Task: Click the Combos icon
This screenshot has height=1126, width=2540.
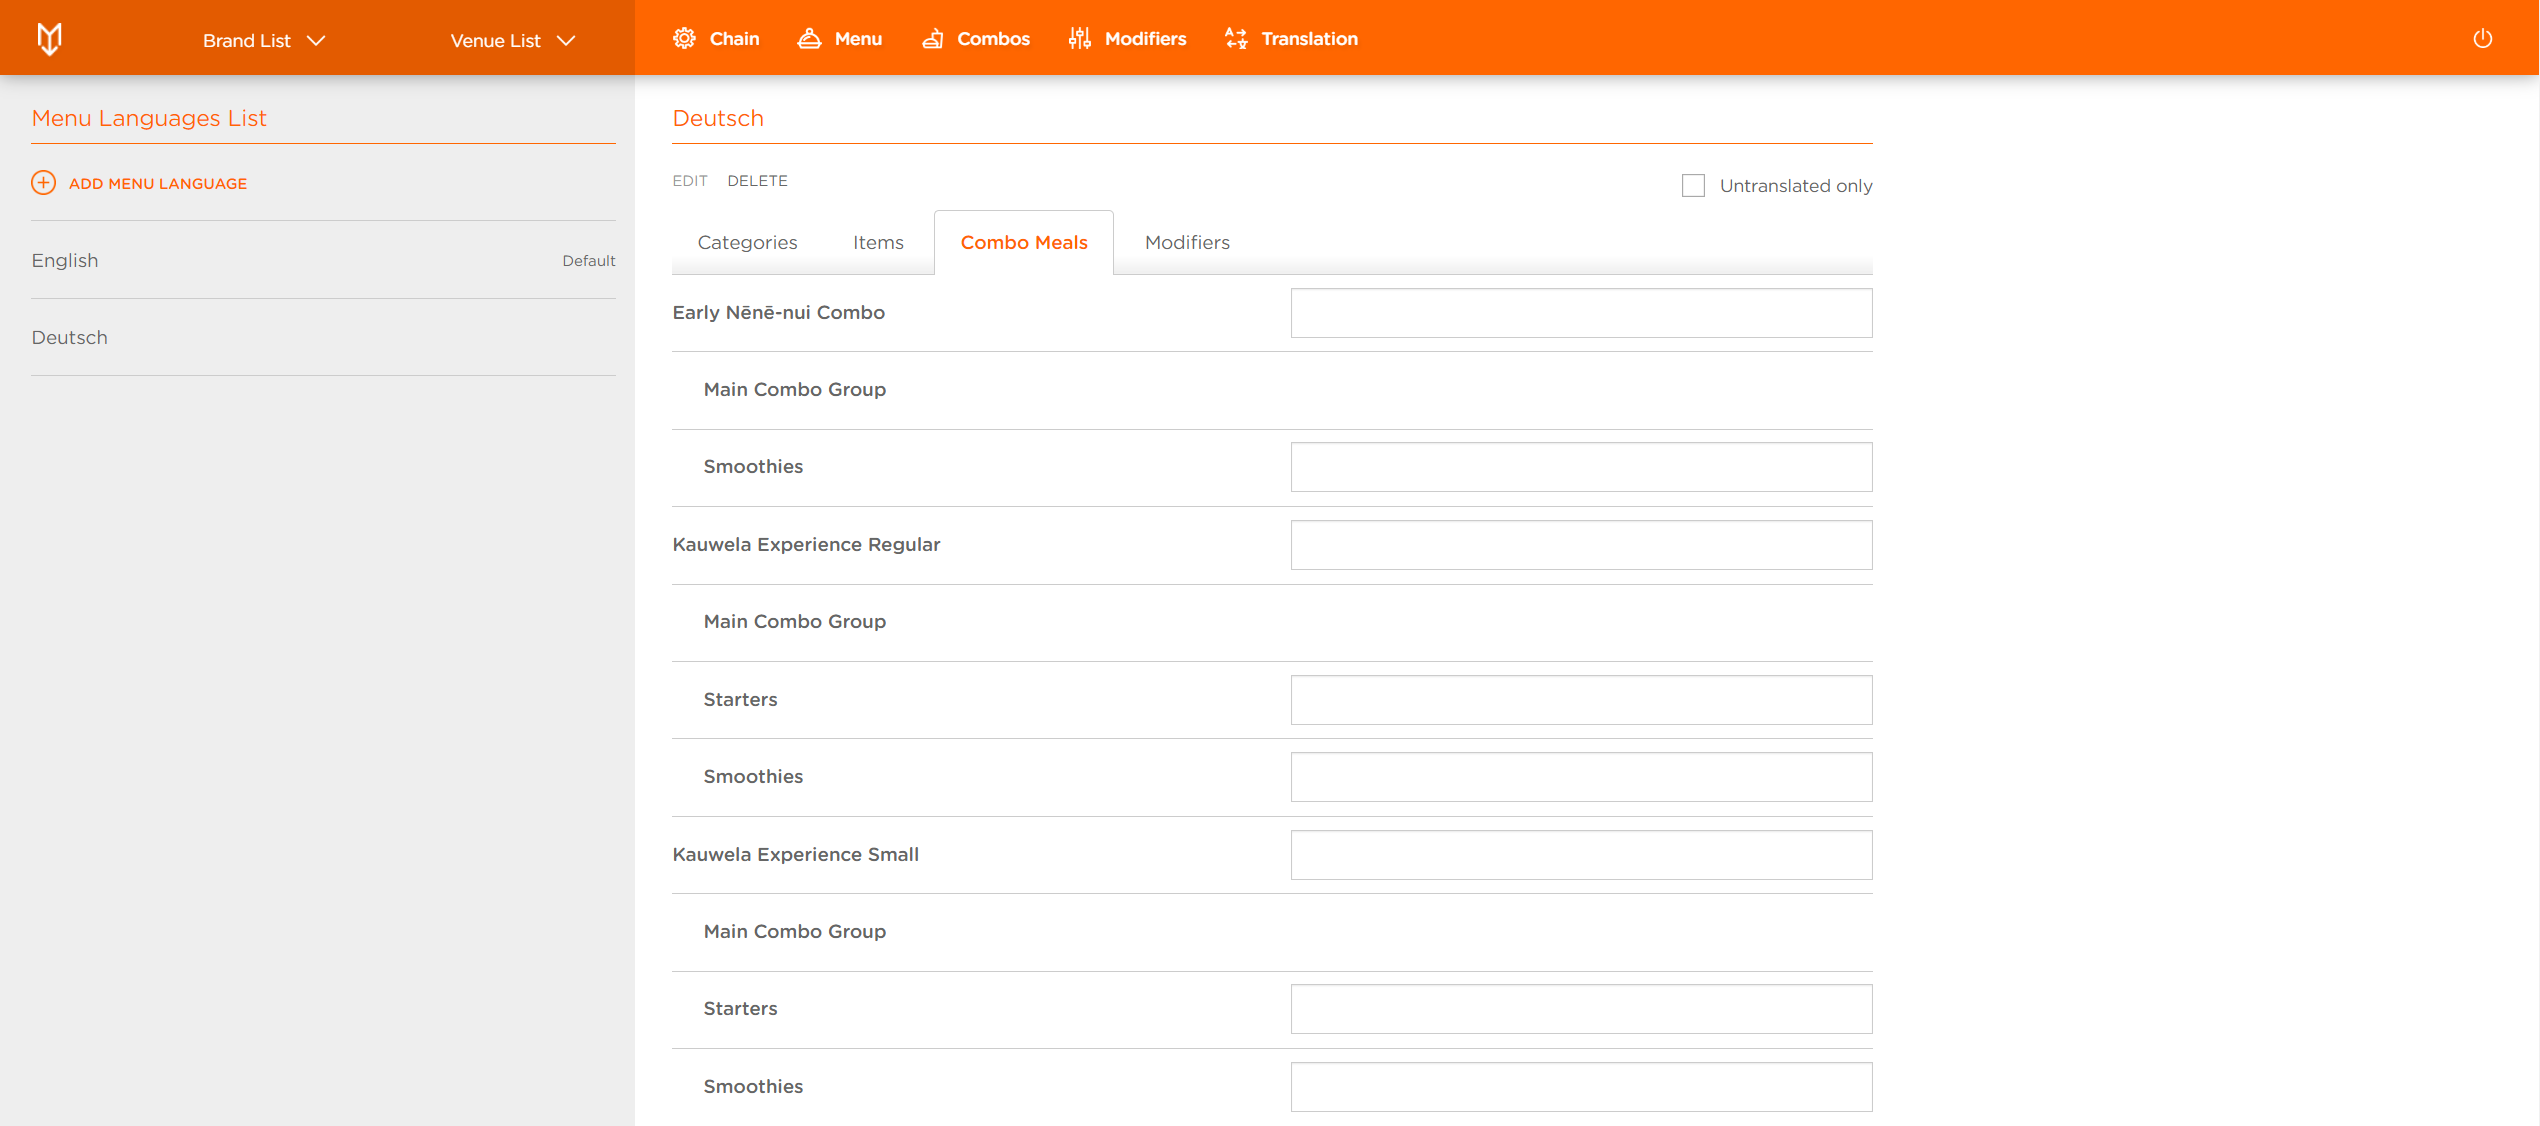Action: coord(932,39)
